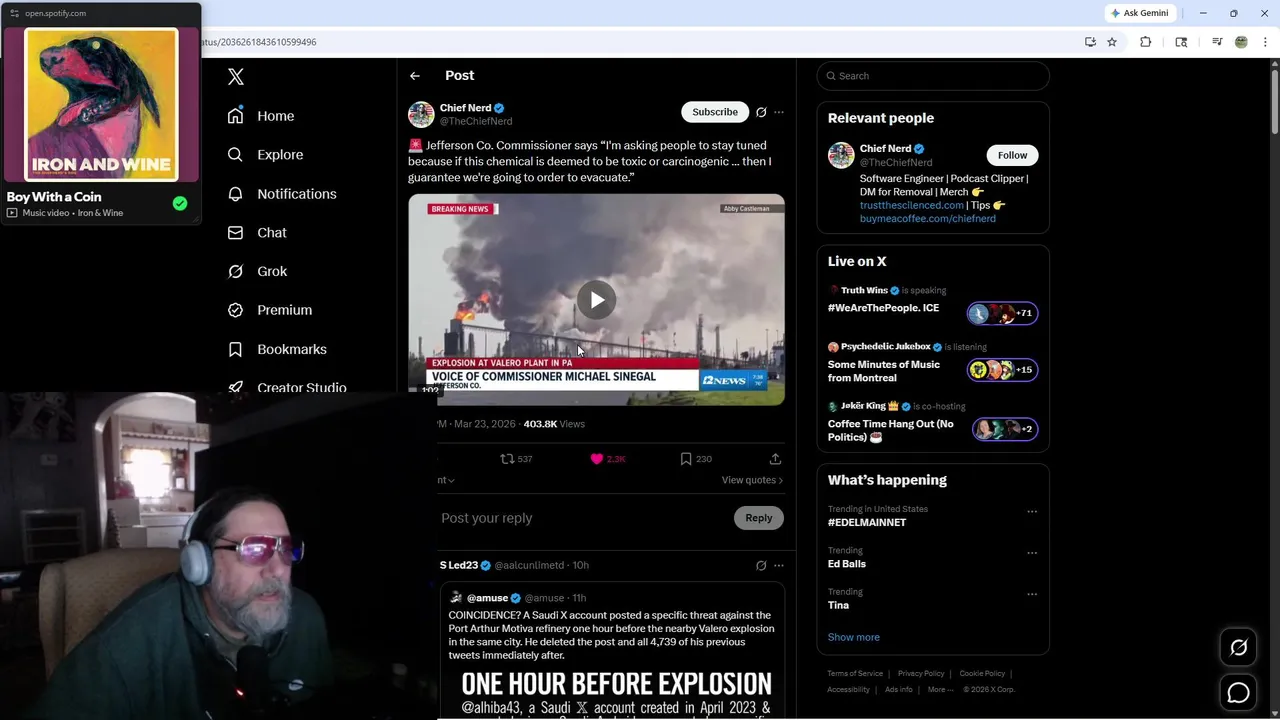The image size is (1280, 720).
Task: Open the Tina trending topic
Action: coord(838,605)
